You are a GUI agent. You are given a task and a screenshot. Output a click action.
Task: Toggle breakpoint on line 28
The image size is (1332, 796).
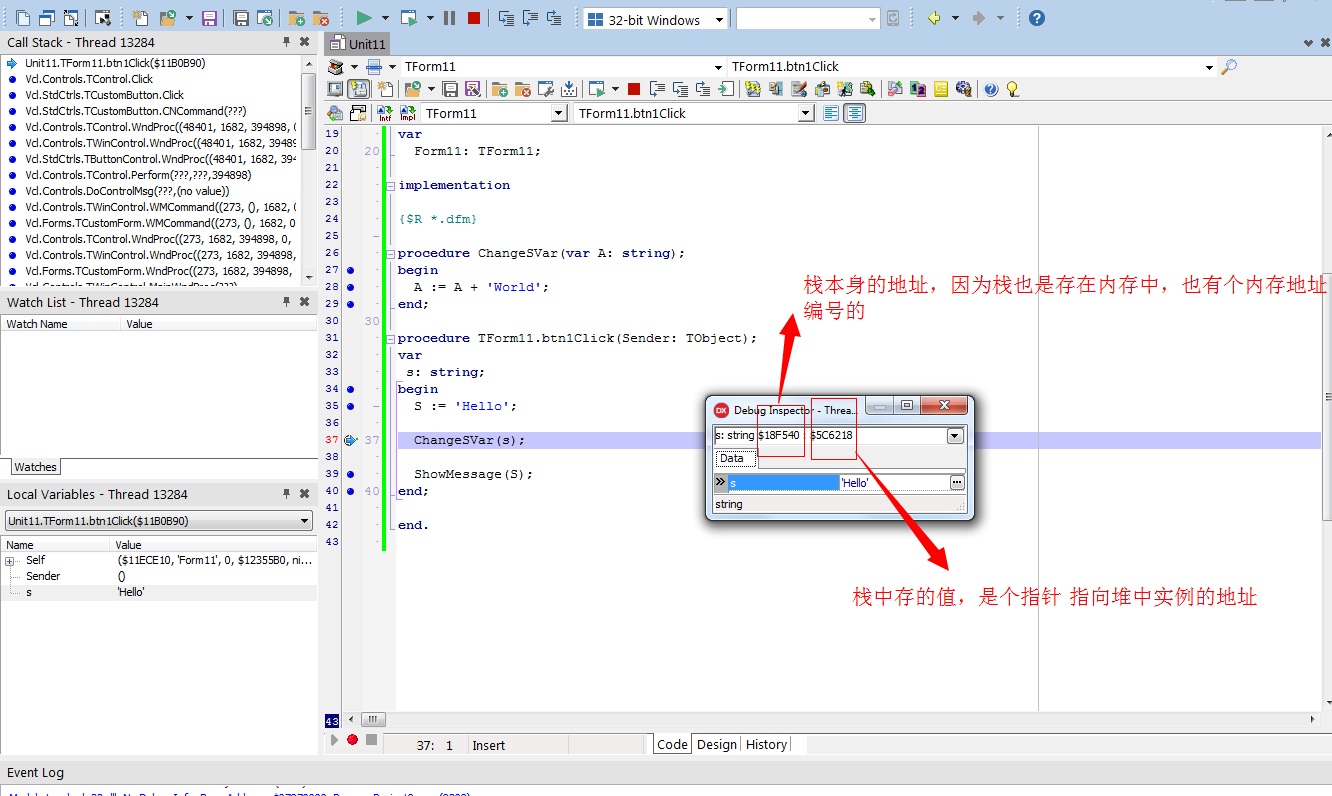point(350,287)
